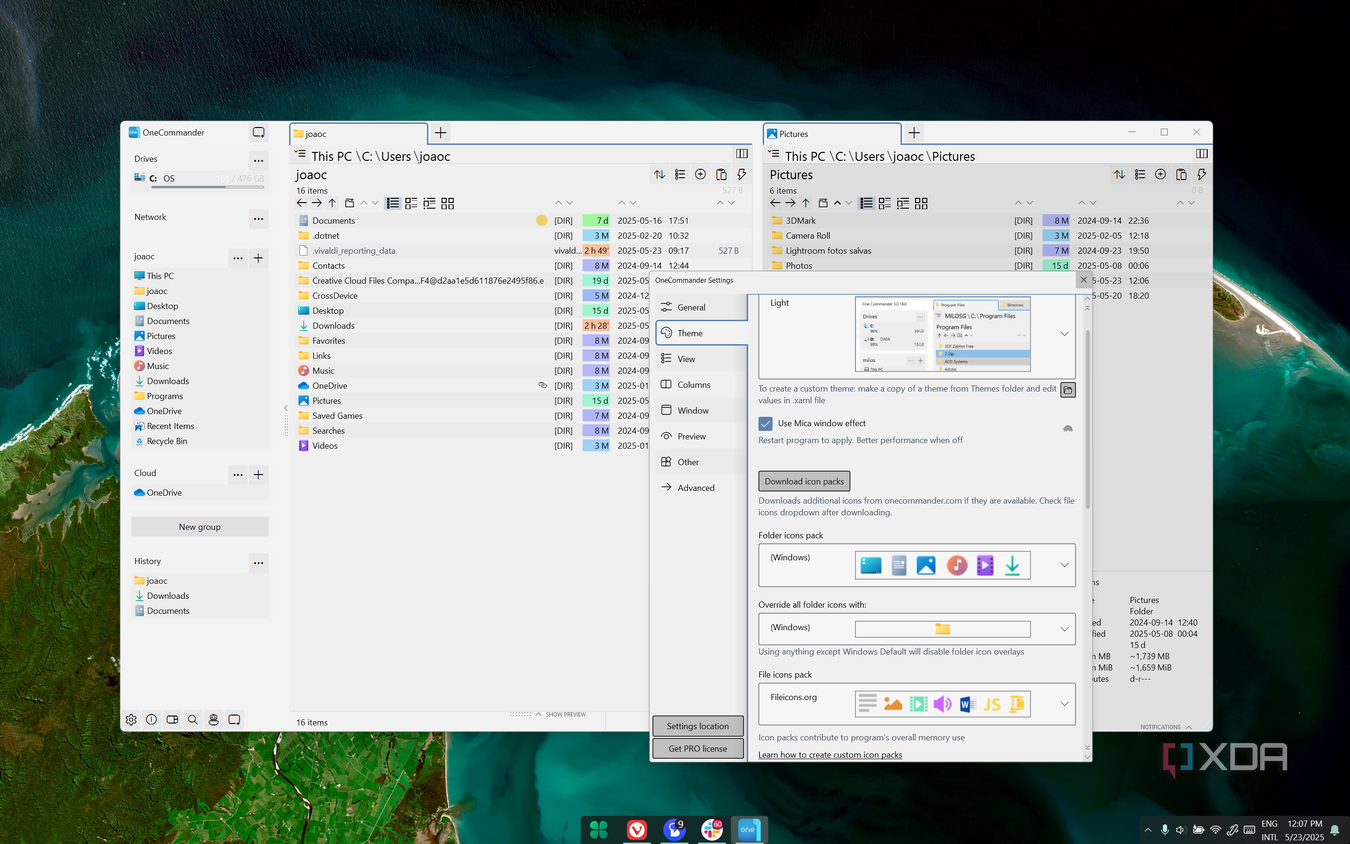Click the Get PRO license button

pos(698,748)
